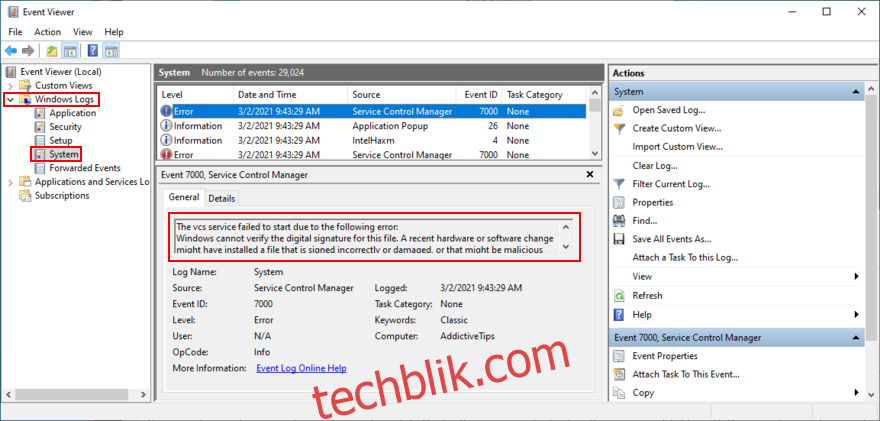Screen dimensions: 880x421
Task: Click the Create Custom View funnel icon
Action: tap(619, 129)
